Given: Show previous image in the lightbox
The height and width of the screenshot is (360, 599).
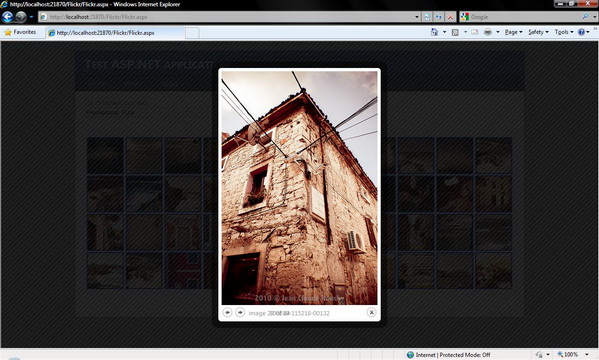Looking at the screenshot, I should tap(227, 312).
